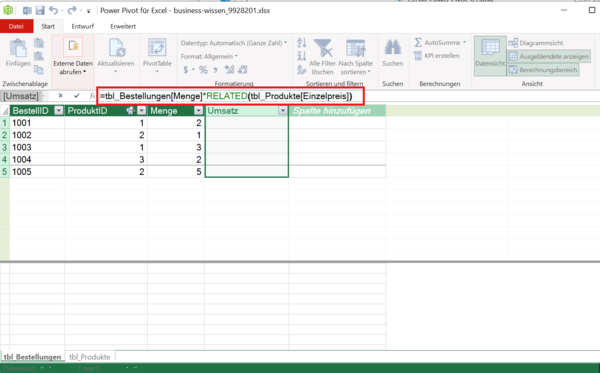Click the [Umsatz] name box

click(21, 96)
